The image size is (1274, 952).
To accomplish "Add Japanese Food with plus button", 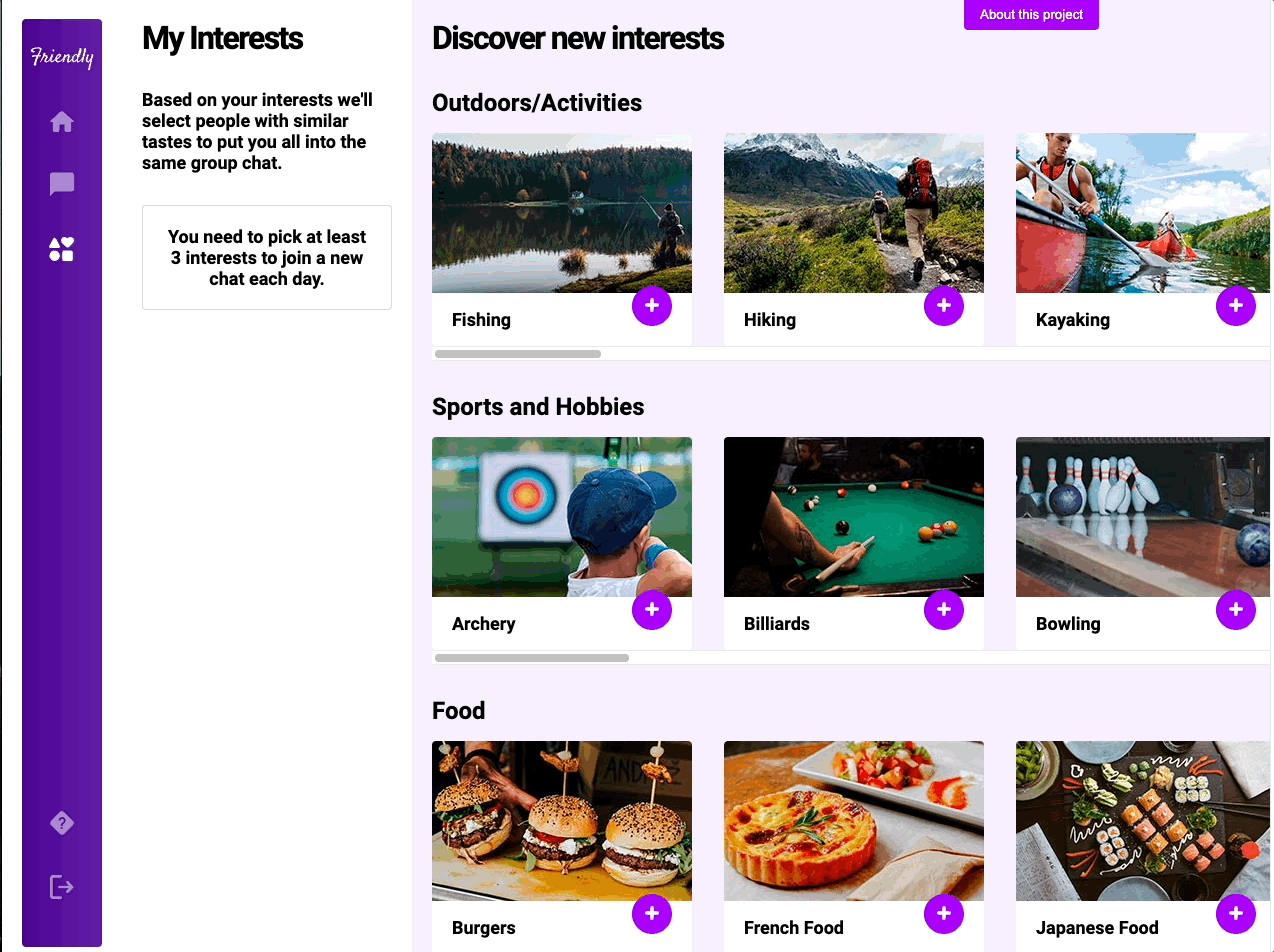I will (x=1236, y=914).
